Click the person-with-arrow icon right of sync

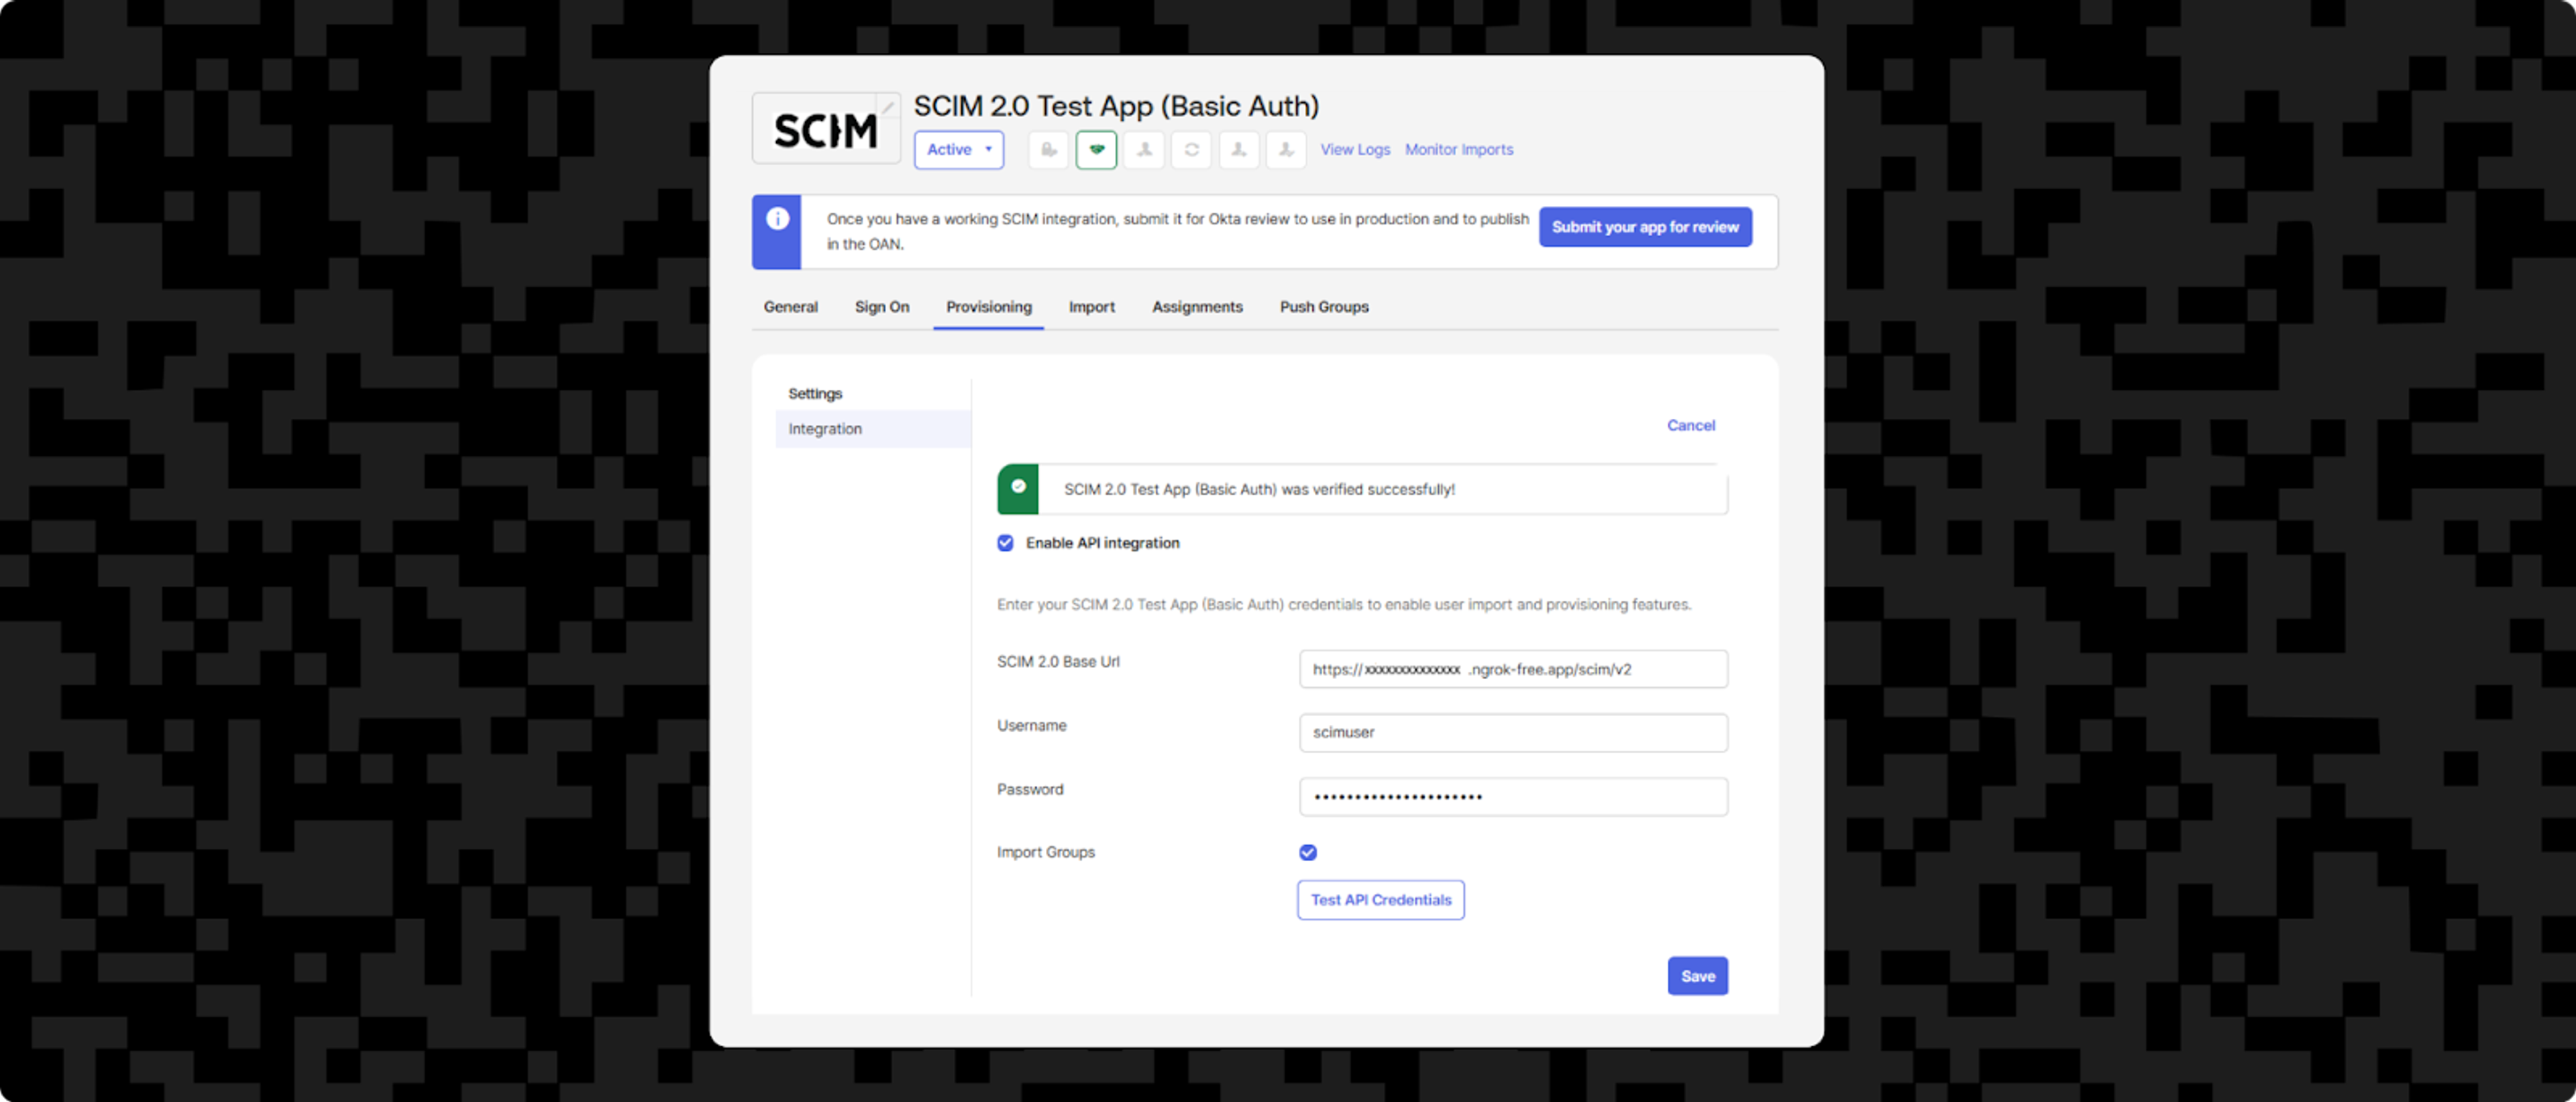coord(1238,149)
